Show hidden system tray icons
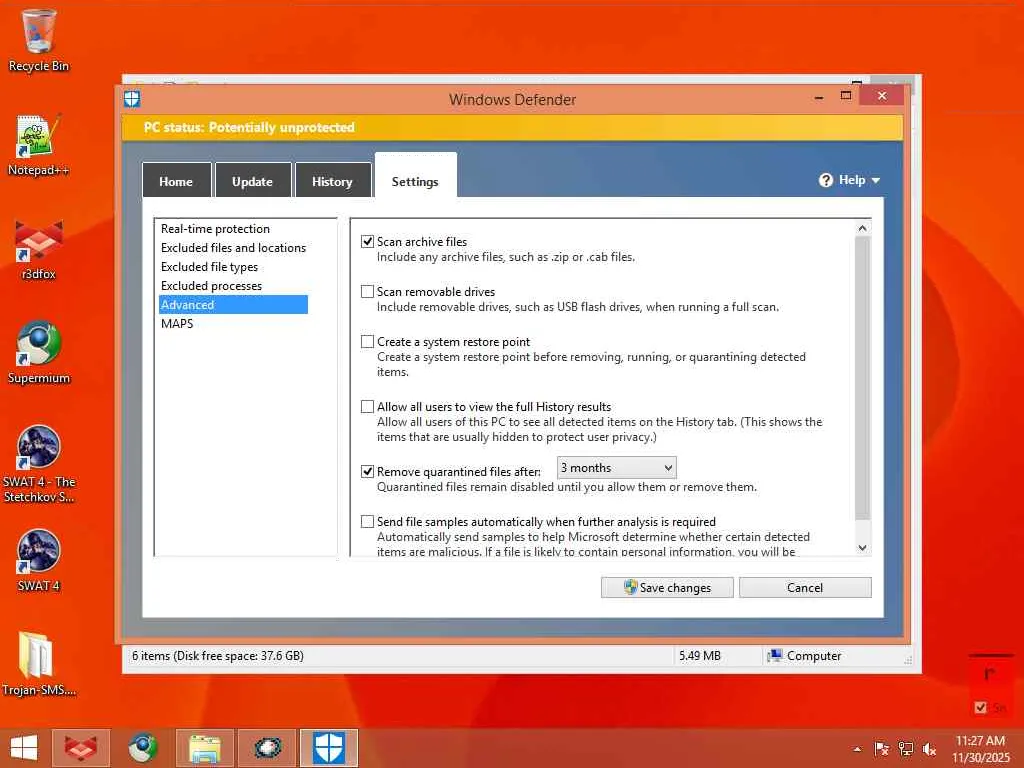Viewport: 1024px width, 768px height. click(857, 749)
